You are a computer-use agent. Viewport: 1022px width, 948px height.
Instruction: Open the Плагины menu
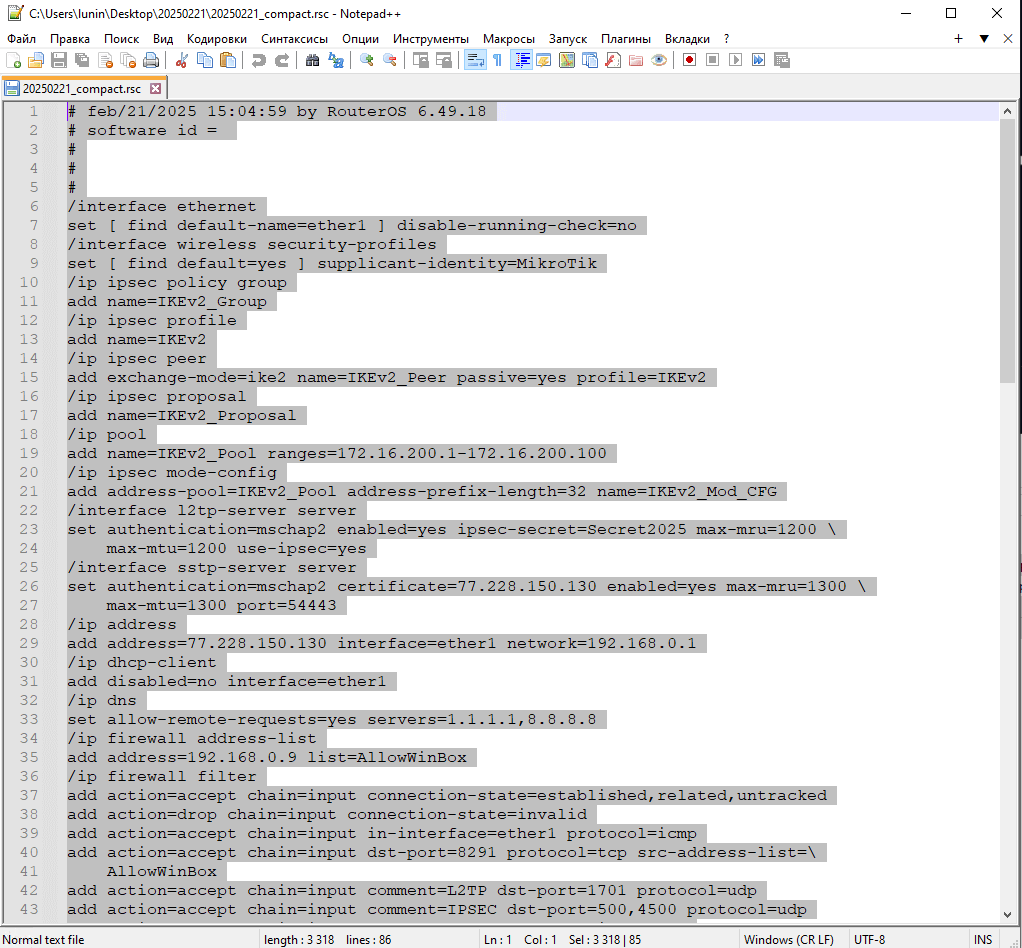[626, 39]
